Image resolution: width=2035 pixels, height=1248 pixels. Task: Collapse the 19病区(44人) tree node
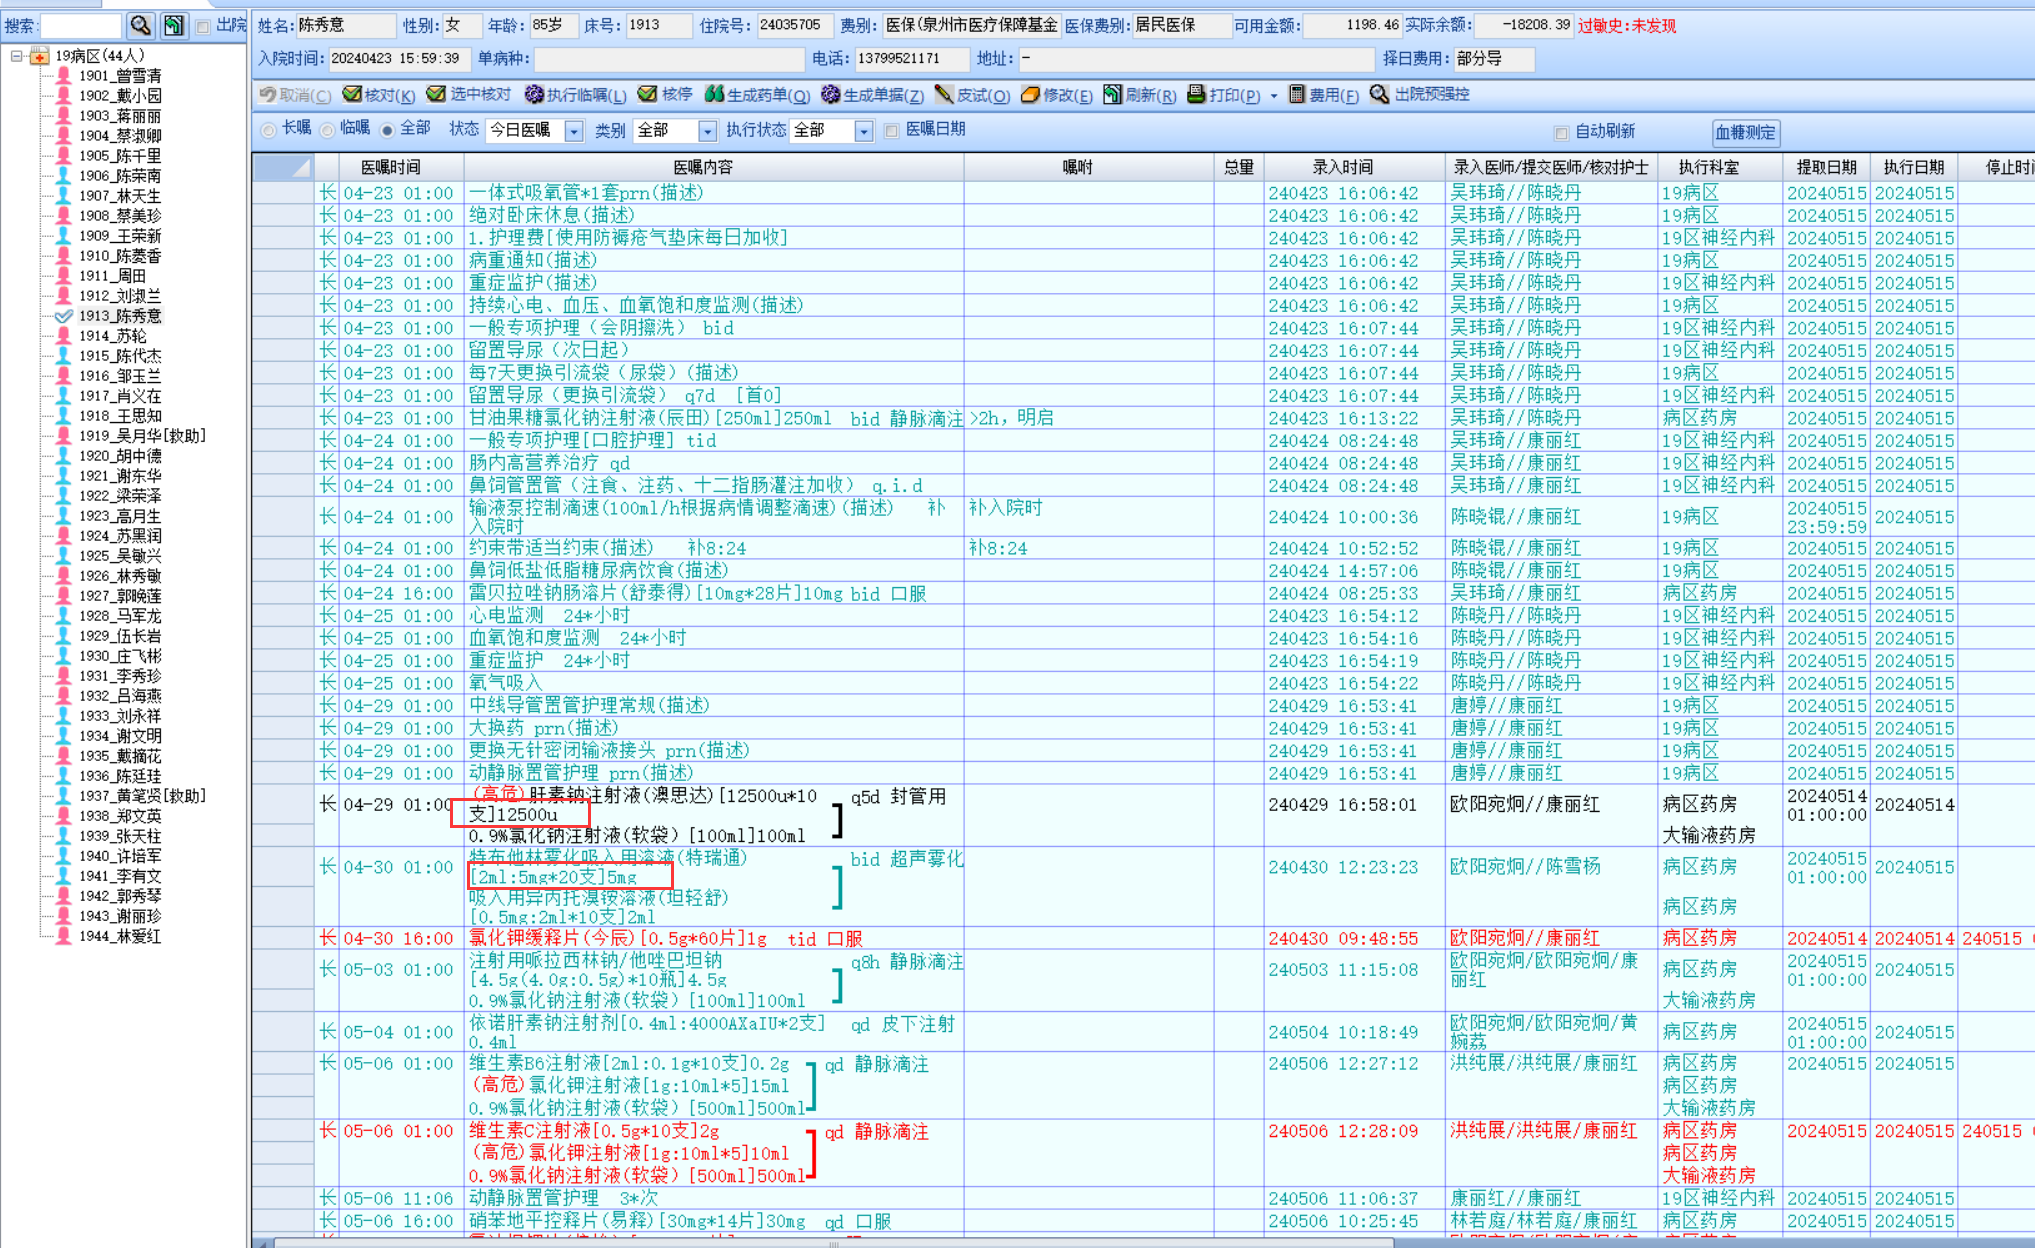click(x=17, y=56)
